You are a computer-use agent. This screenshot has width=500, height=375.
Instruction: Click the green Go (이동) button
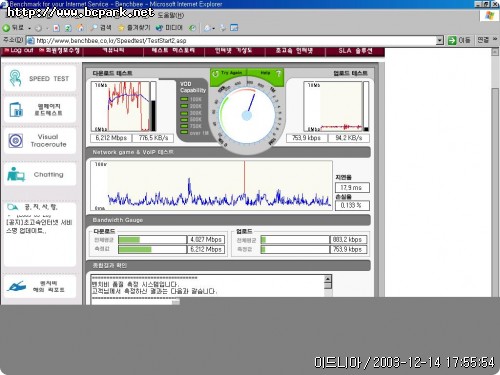(x=459, y=41)
